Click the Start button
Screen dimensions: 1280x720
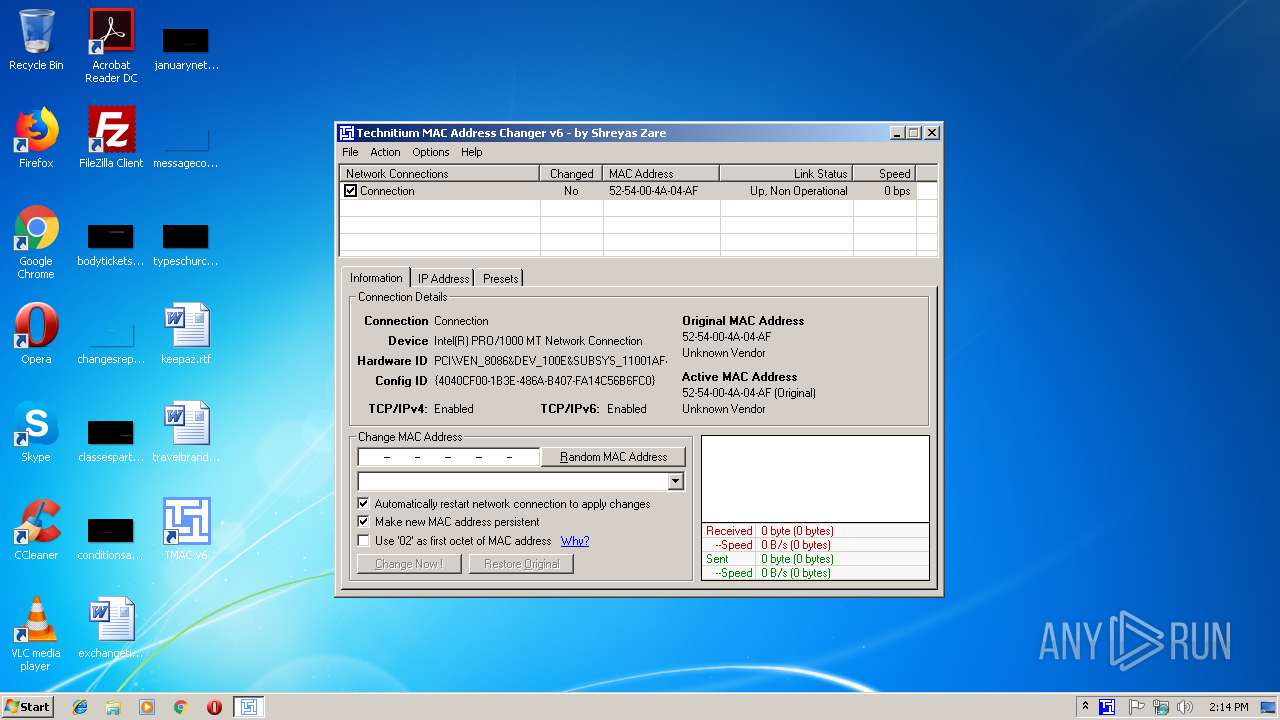28,707
